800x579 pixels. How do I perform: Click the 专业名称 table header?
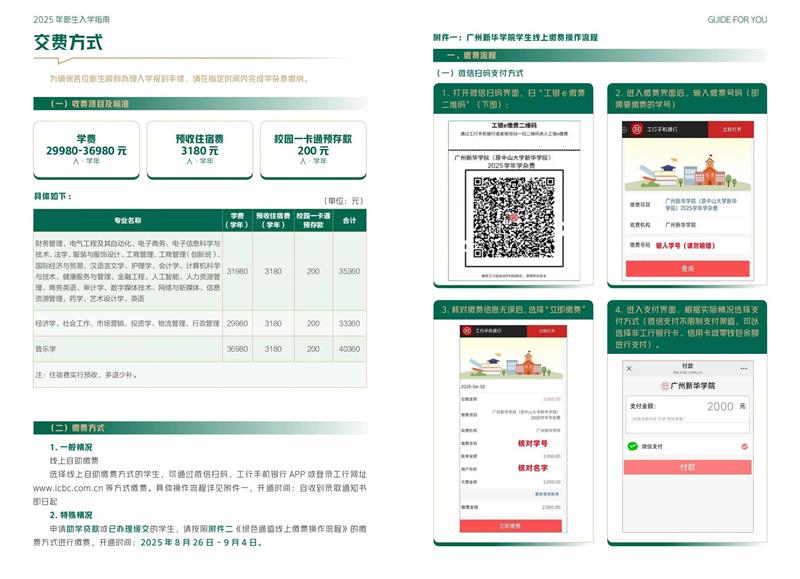pos(128,220)
